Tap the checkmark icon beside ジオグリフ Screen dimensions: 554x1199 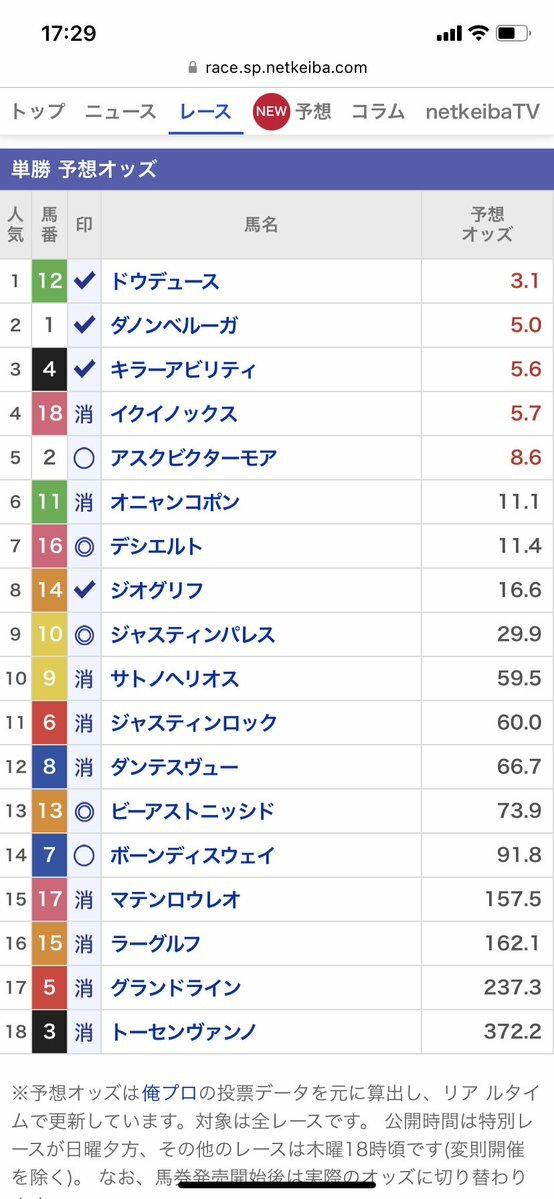pyautogui.click(x=84, y=590)
